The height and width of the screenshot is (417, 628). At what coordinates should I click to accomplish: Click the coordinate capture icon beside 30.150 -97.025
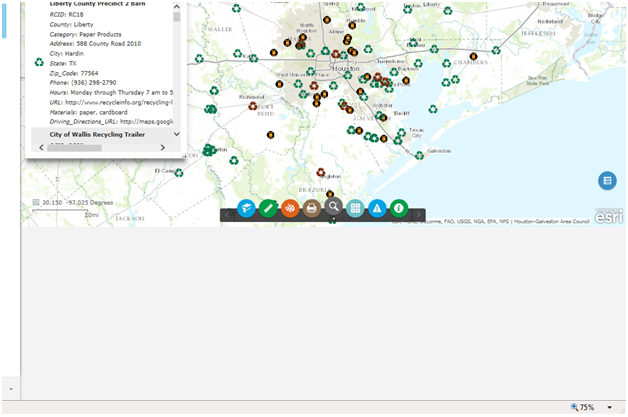tap(36, 202)
